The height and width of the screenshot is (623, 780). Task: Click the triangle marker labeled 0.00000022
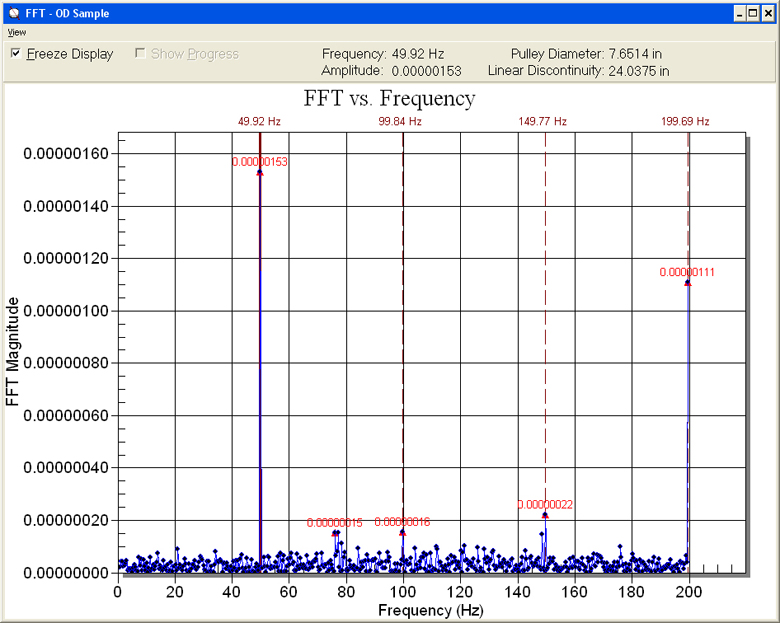(545, 515)
